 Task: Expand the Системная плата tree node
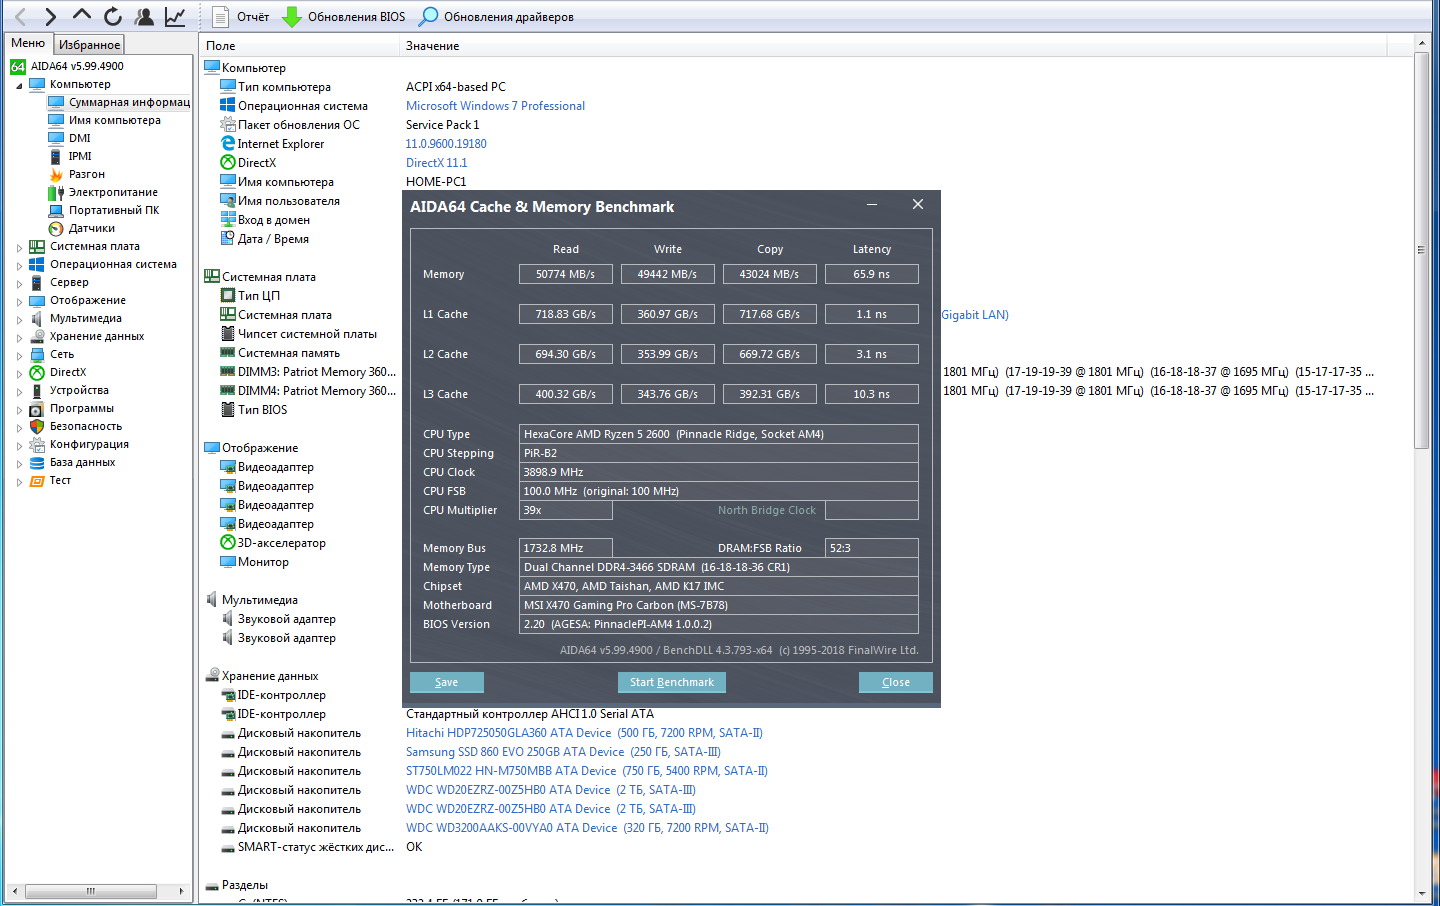pos(19,247)
